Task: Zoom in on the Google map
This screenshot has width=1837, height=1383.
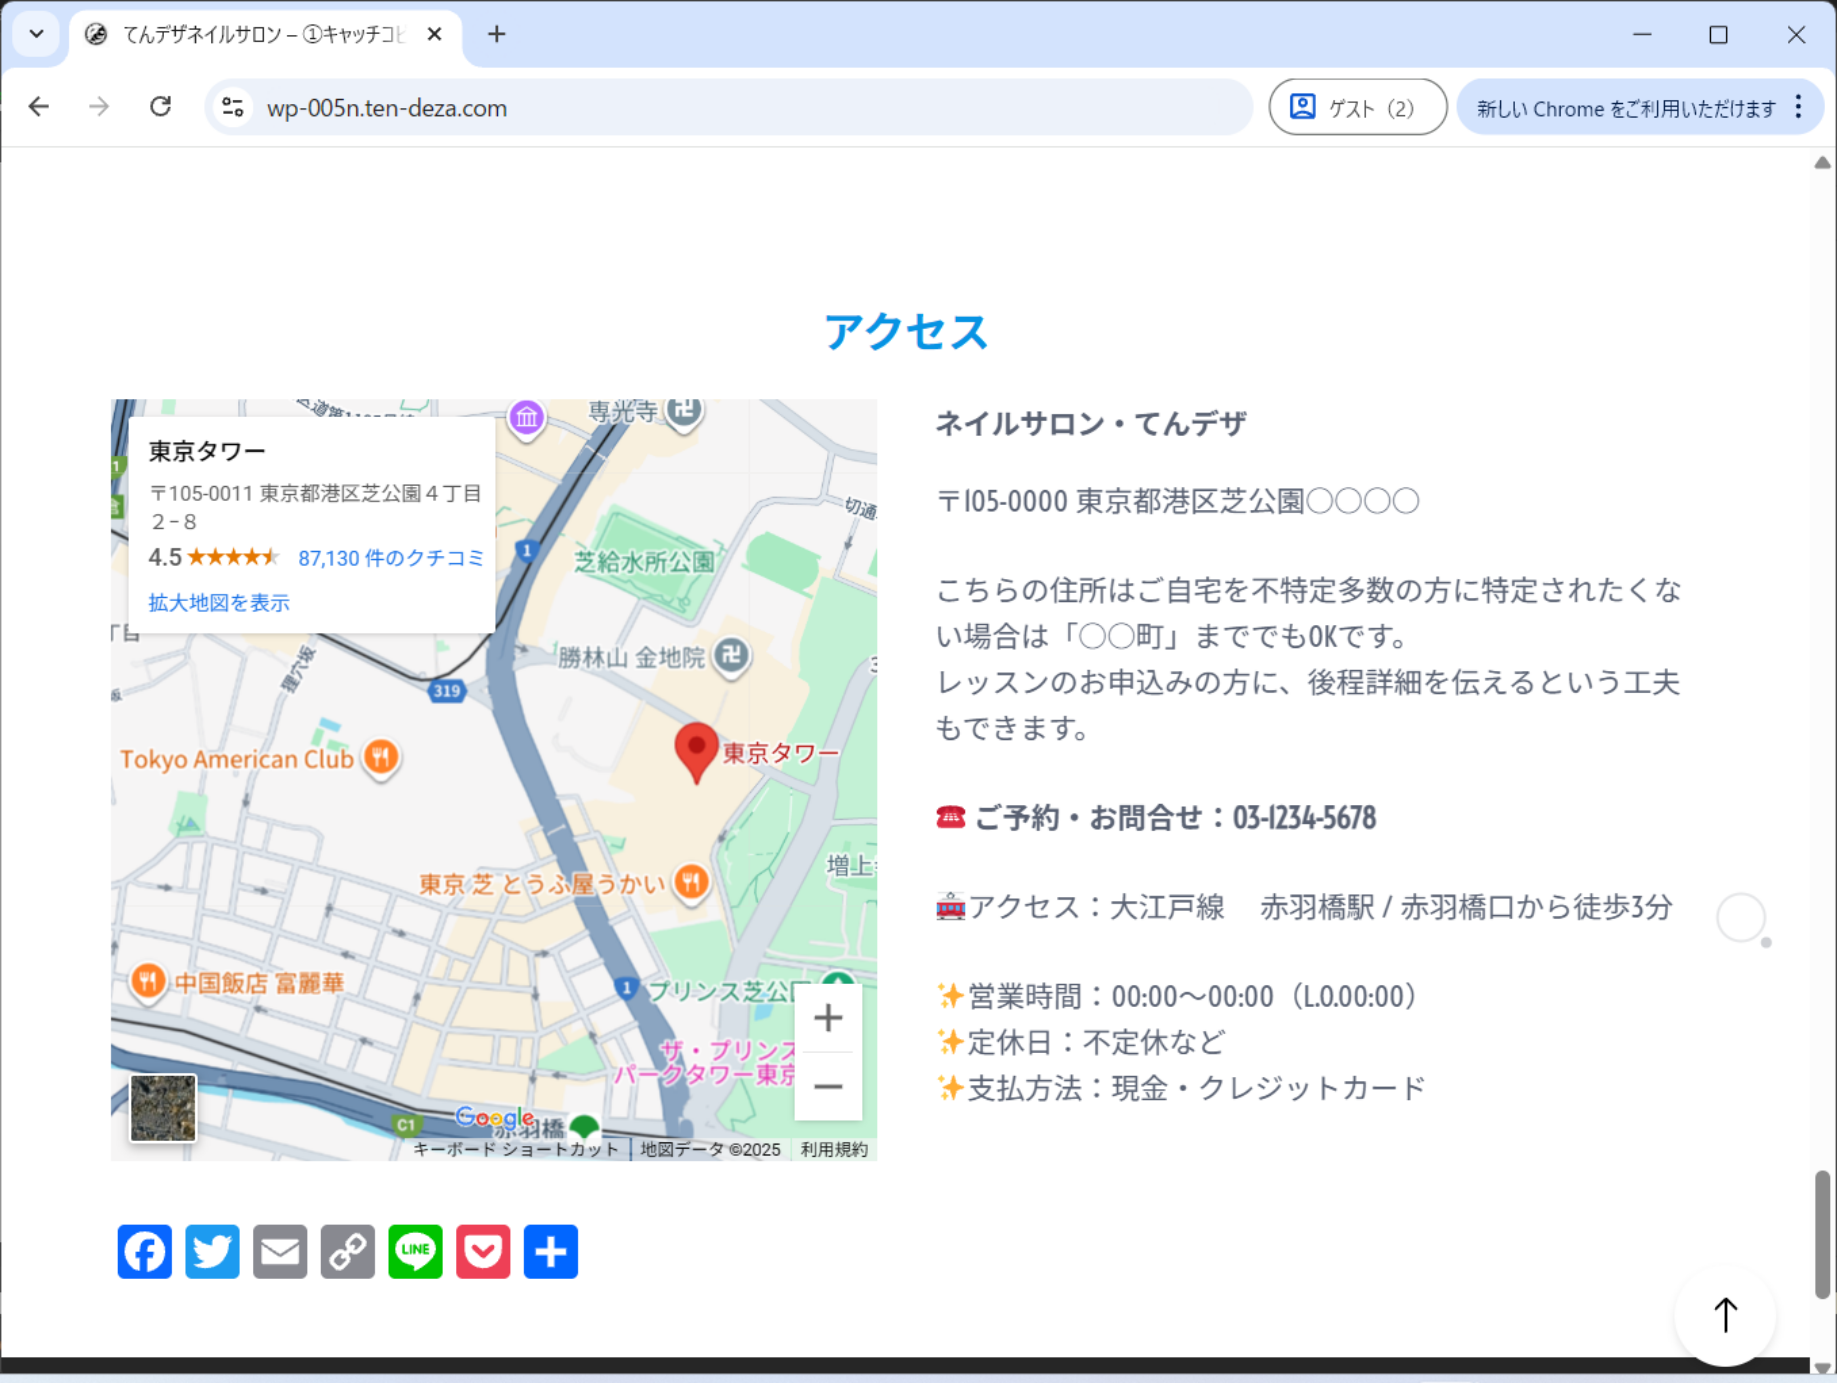Action: coord(827,1019)
